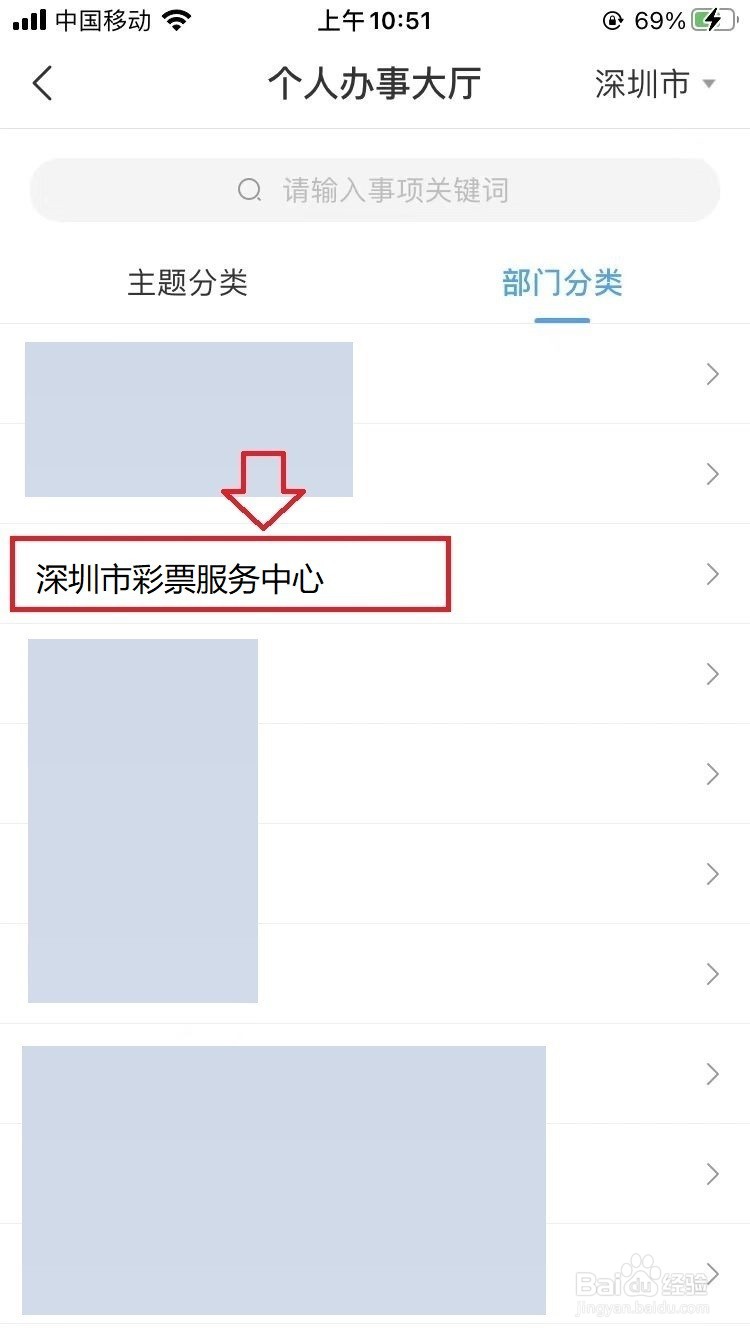This screenshot has height=1334, width=750.
Task: Tap the Wi-Fi icon in status bar
Action: pos(177,20)
